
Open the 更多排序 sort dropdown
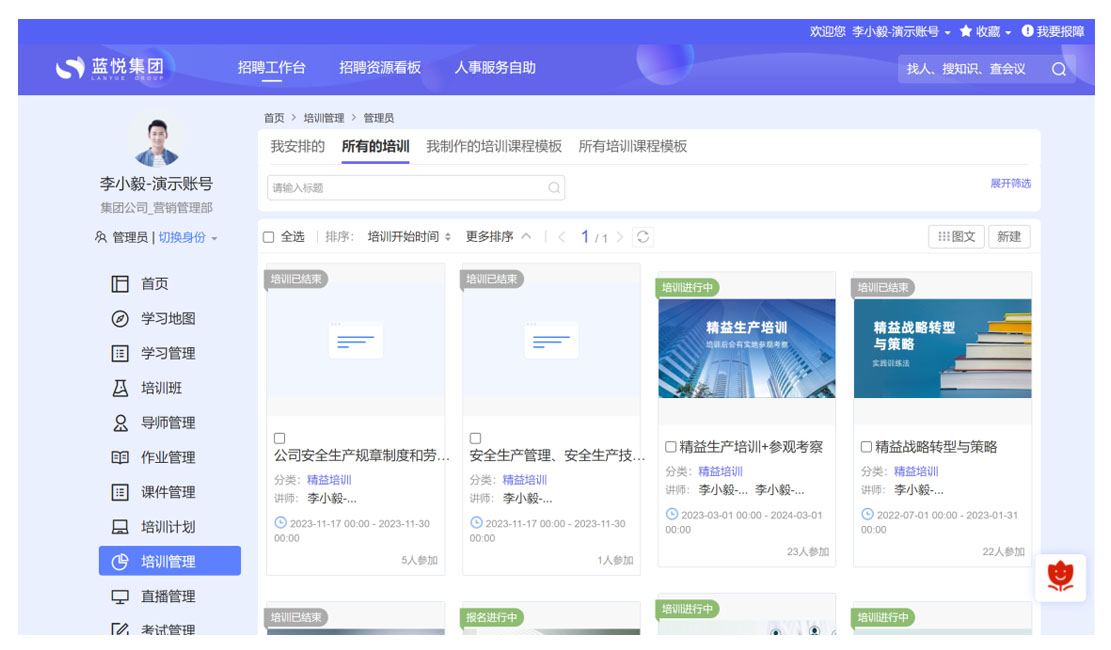click(497, 237)
